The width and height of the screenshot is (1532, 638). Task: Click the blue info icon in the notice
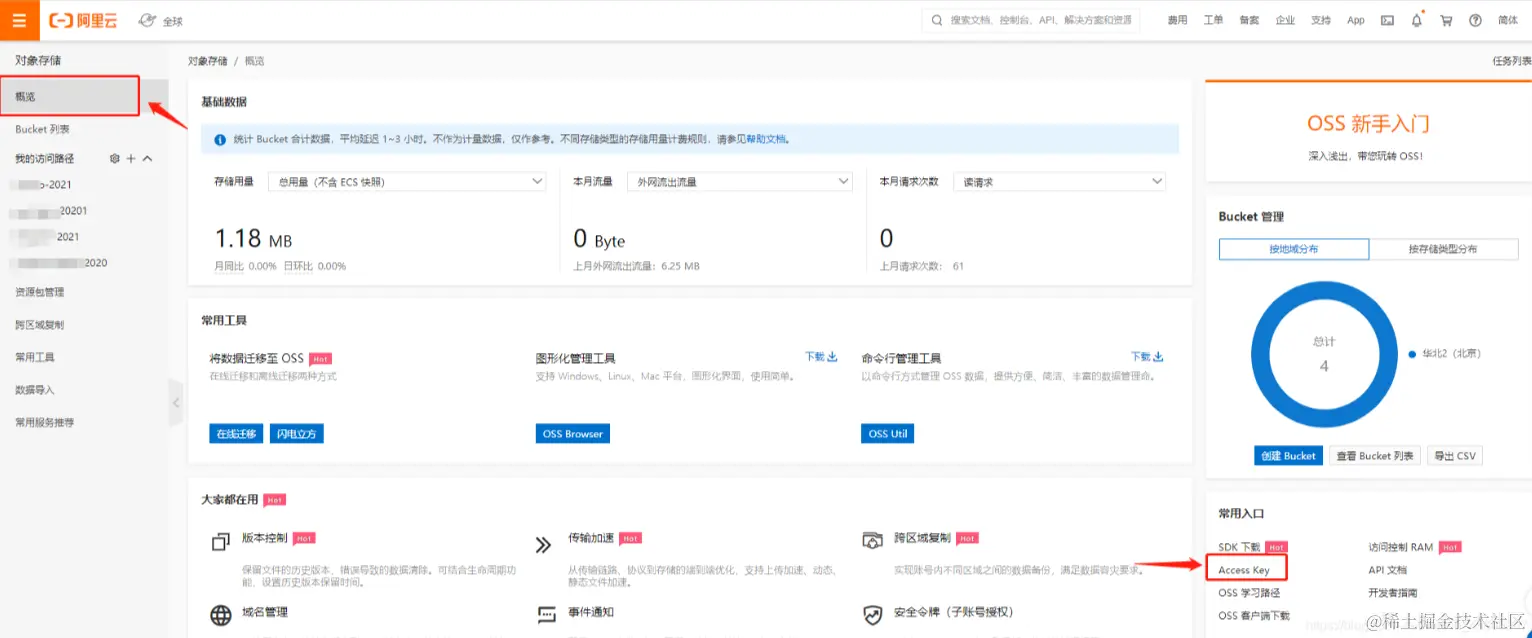(x=220, y=139)
